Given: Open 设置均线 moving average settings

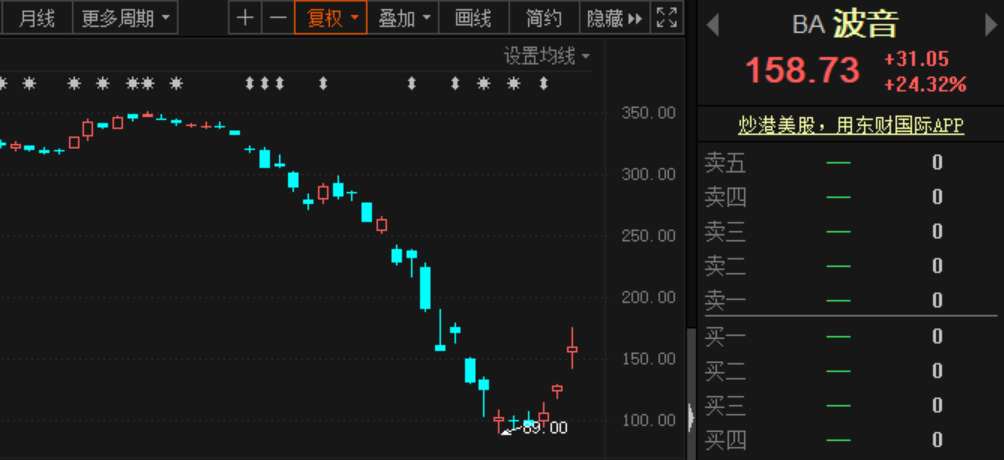Looking at the screenshot, I should pos(546,56).
